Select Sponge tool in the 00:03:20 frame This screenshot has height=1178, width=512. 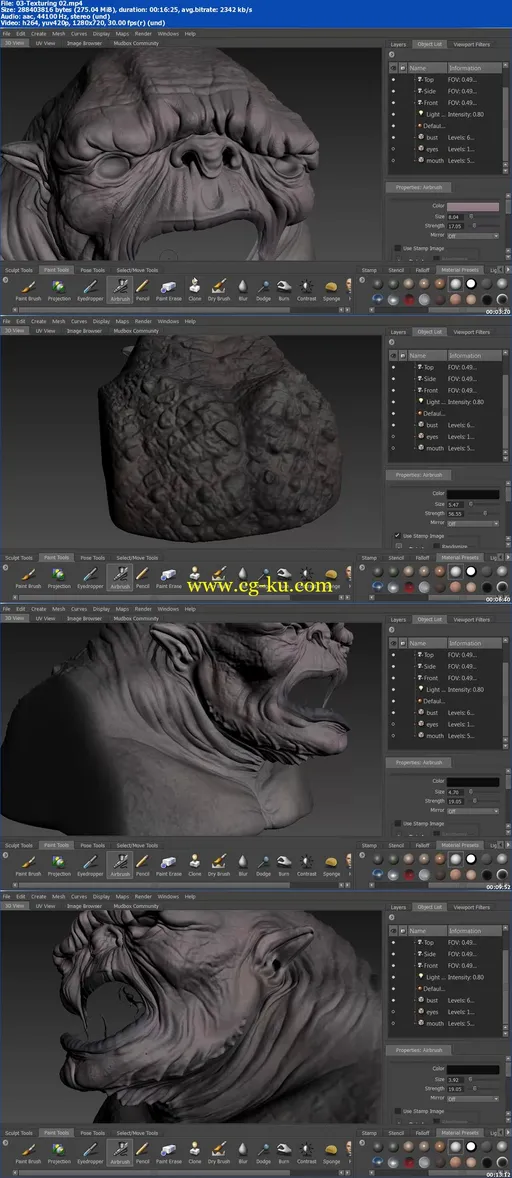331,289
